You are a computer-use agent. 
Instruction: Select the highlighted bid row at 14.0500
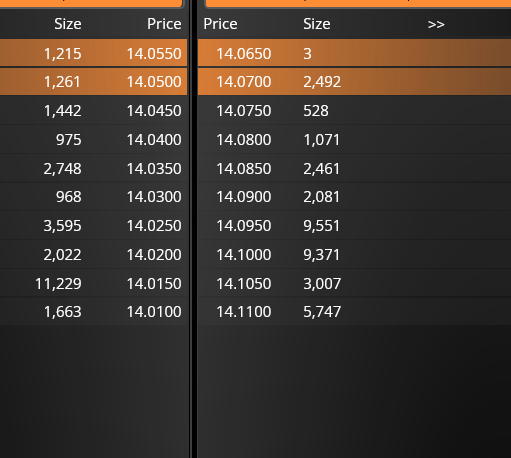pos(93,82)
